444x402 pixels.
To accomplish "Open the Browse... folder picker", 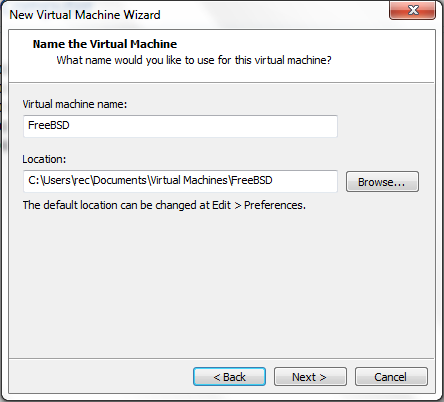I will (x=382, y=182).
